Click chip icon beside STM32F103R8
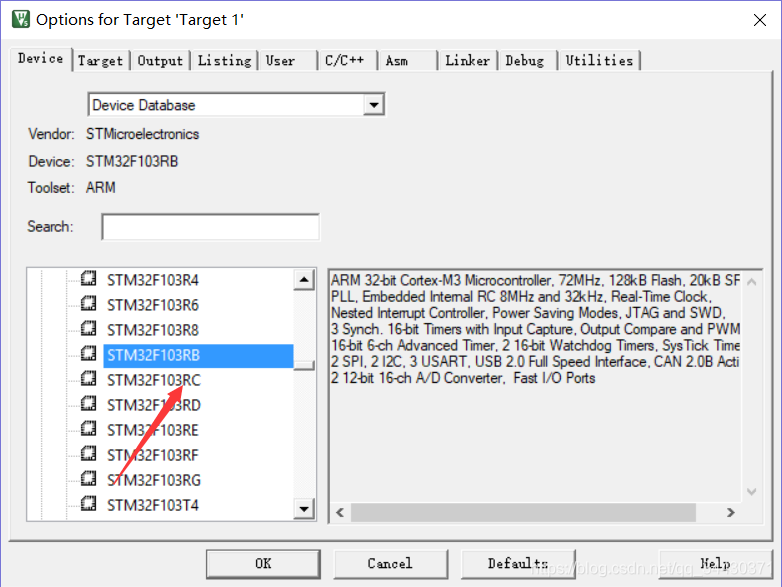The width and height of the screenshot is (782, 587). (88, 328)
